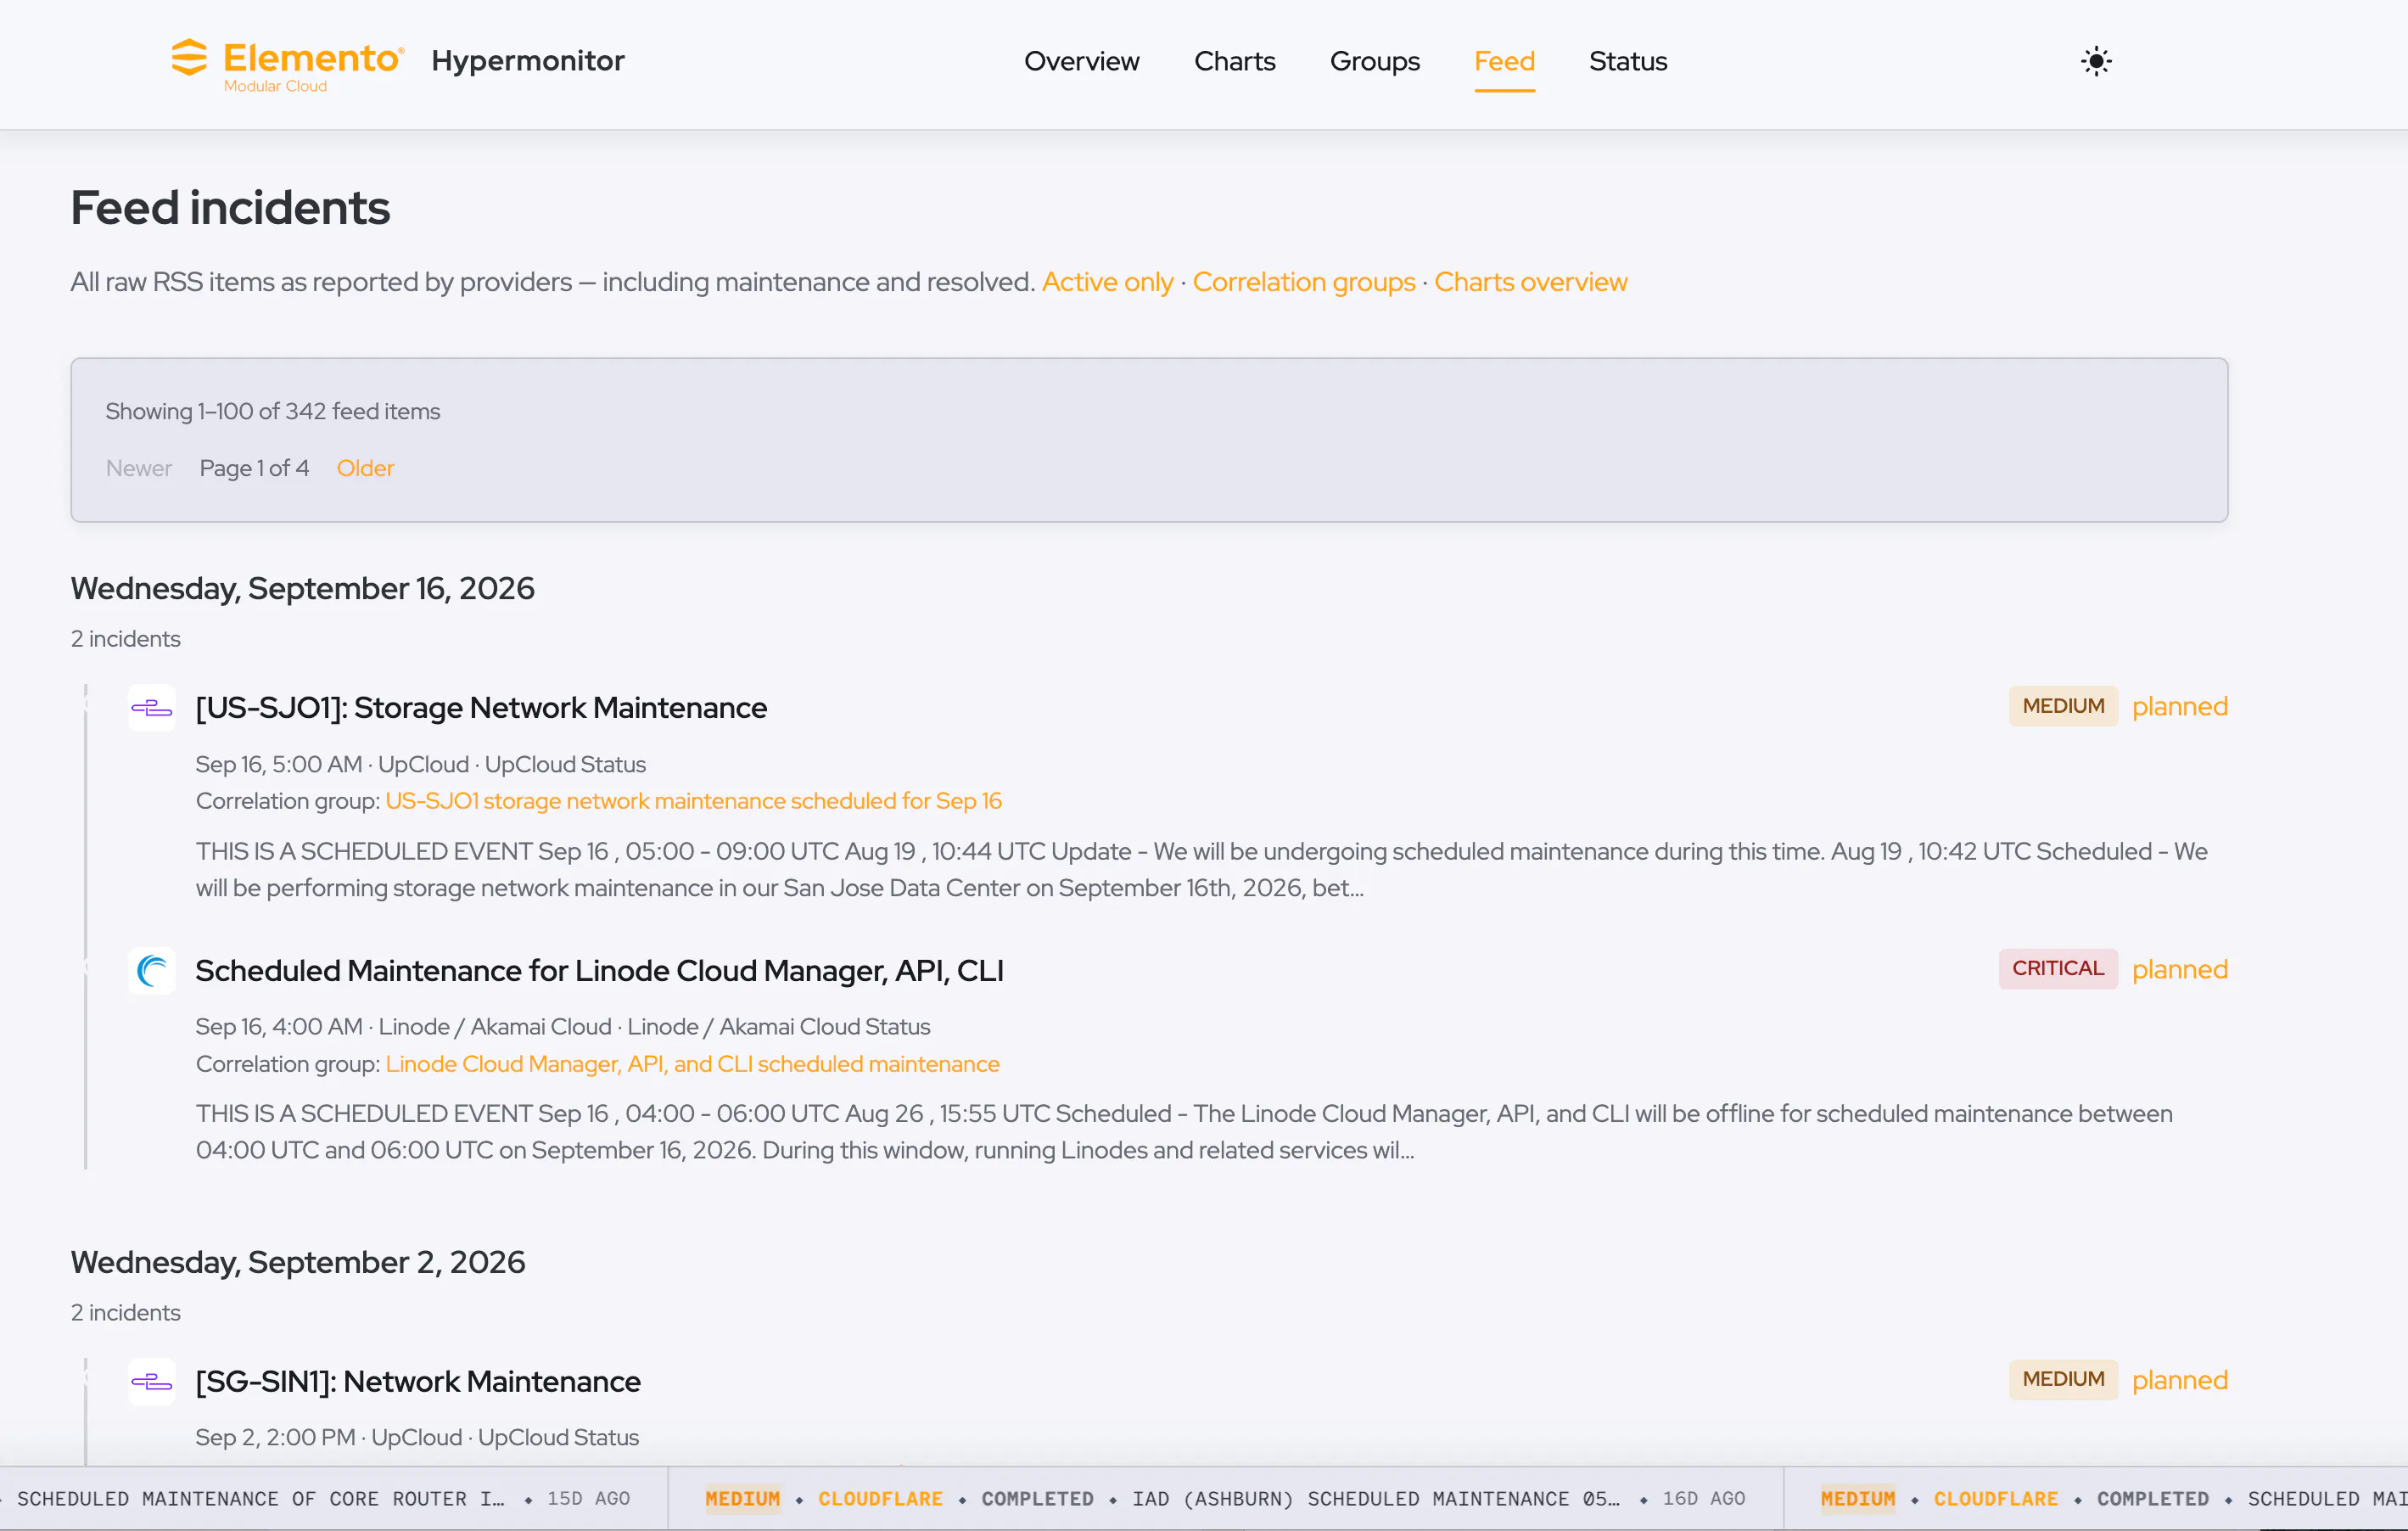Open Scheduled Maintenance for Linode Cloud Manager incident
Screen dimensions: 2408x1531
click(x=599, y=970)
